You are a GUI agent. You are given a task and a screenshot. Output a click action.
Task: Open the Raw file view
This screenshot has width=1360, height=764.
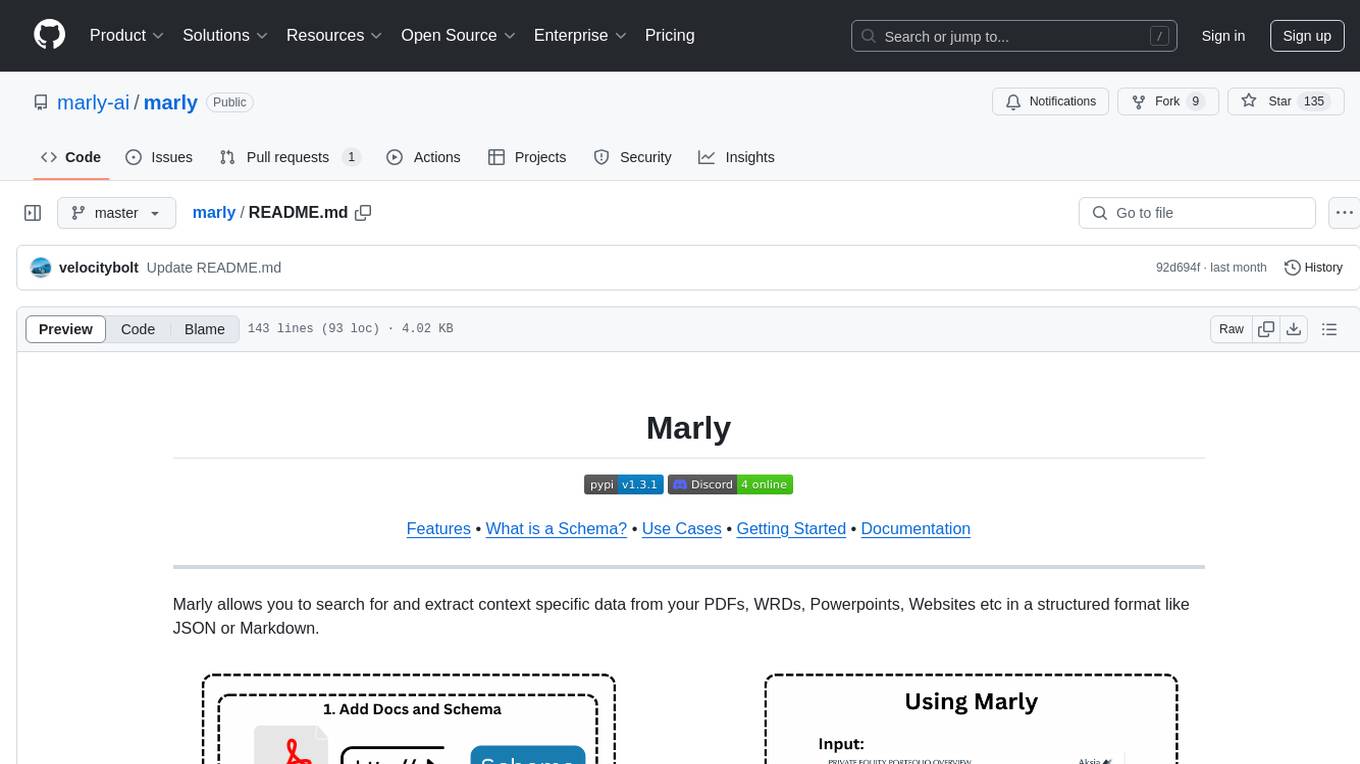(1231, 329)
